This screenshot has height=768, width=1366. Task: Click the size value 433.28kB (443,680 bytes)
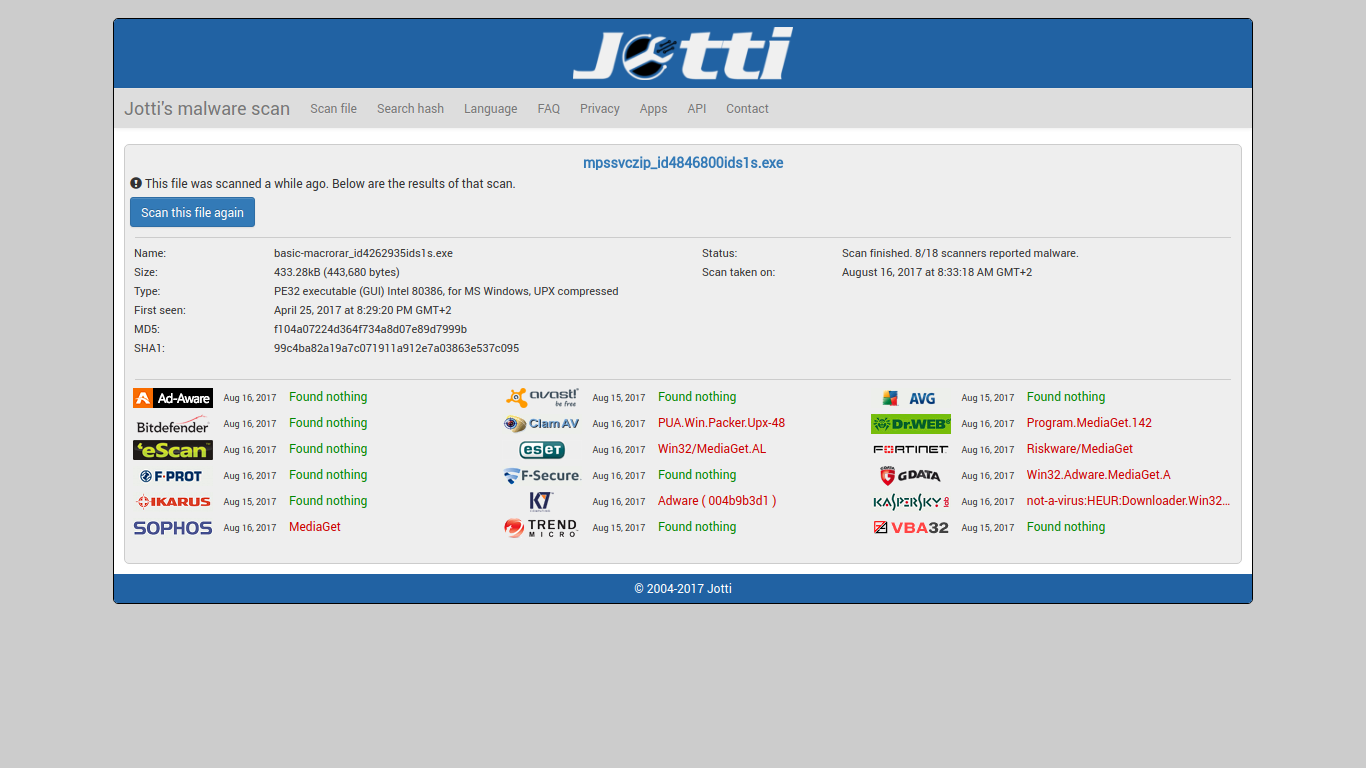[x=337, y=272]
